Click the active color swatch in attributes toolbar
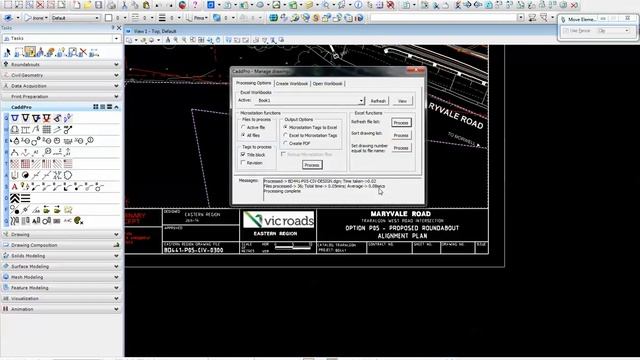The height and width of the screenshot is (360, 640). click(108, 18)
